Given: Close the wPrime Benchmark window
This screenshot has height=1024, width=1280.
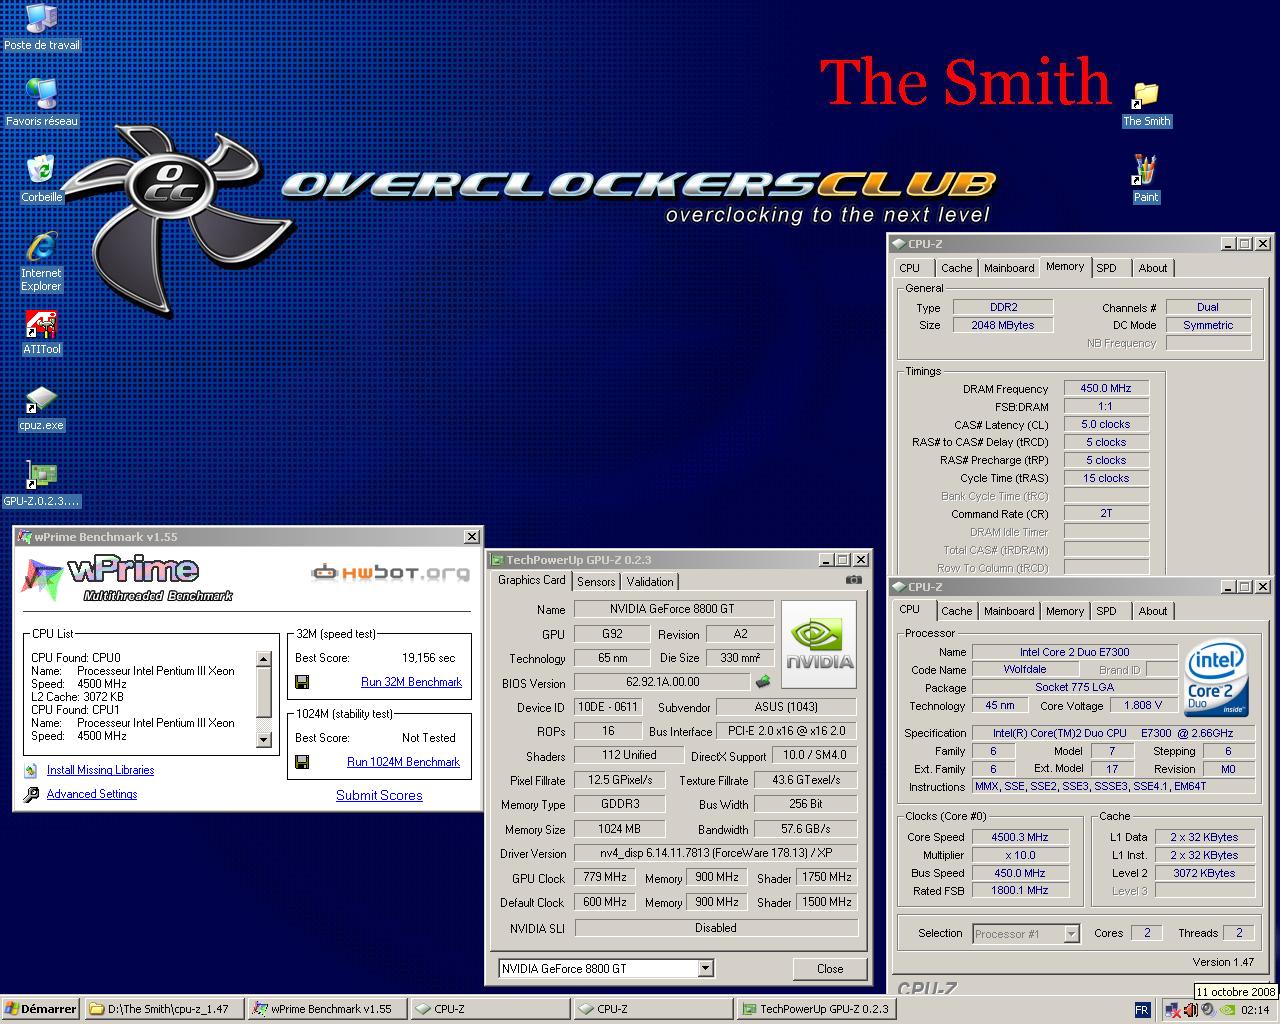Looking at the screenshot, I should 471,537.
